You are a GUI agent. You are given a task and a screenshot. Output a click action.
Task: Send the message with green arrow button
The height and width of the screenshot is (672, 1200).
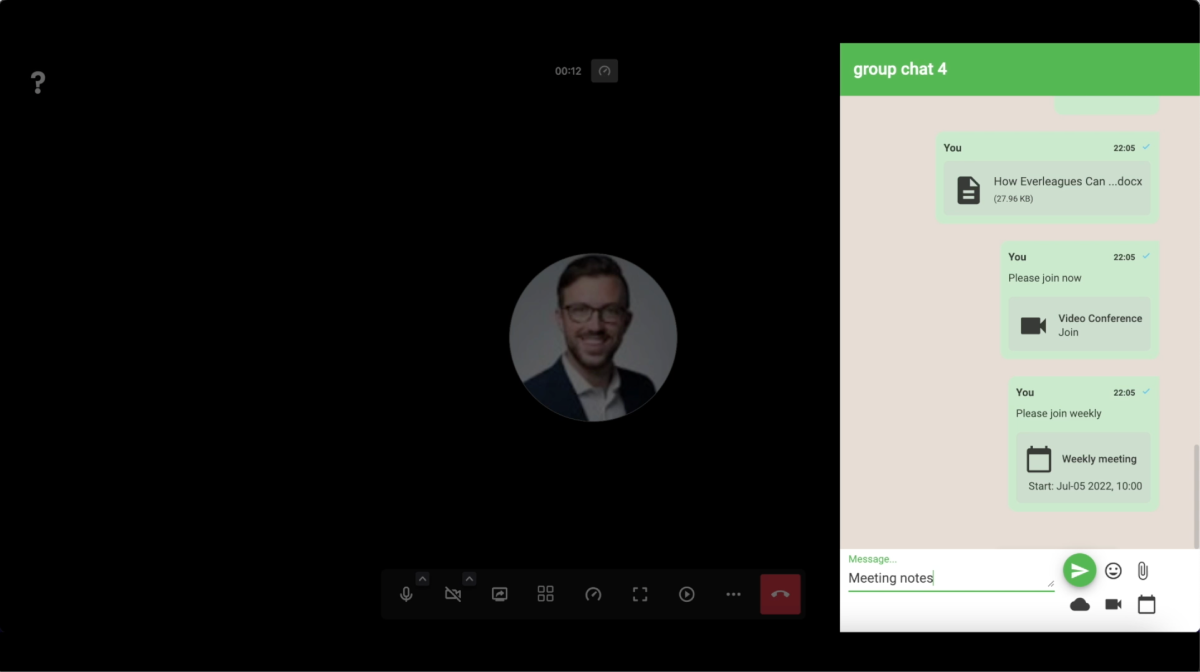pos(1079,570)
